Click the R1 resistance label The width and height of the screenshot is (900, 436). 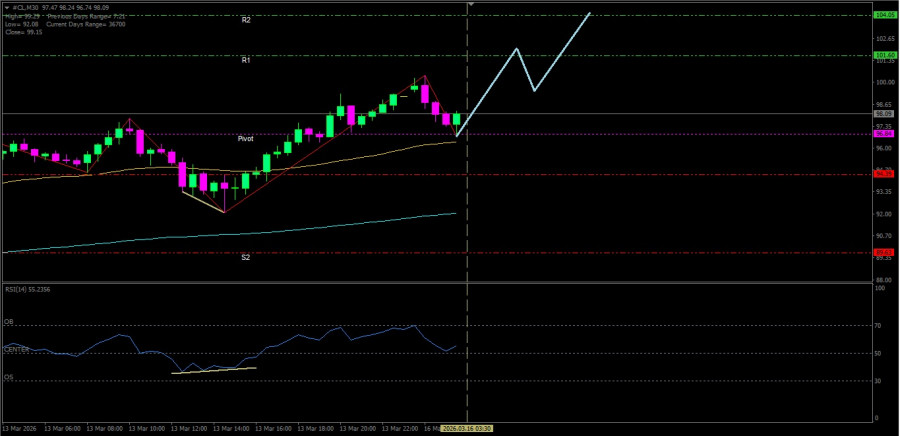coord(246,60)
